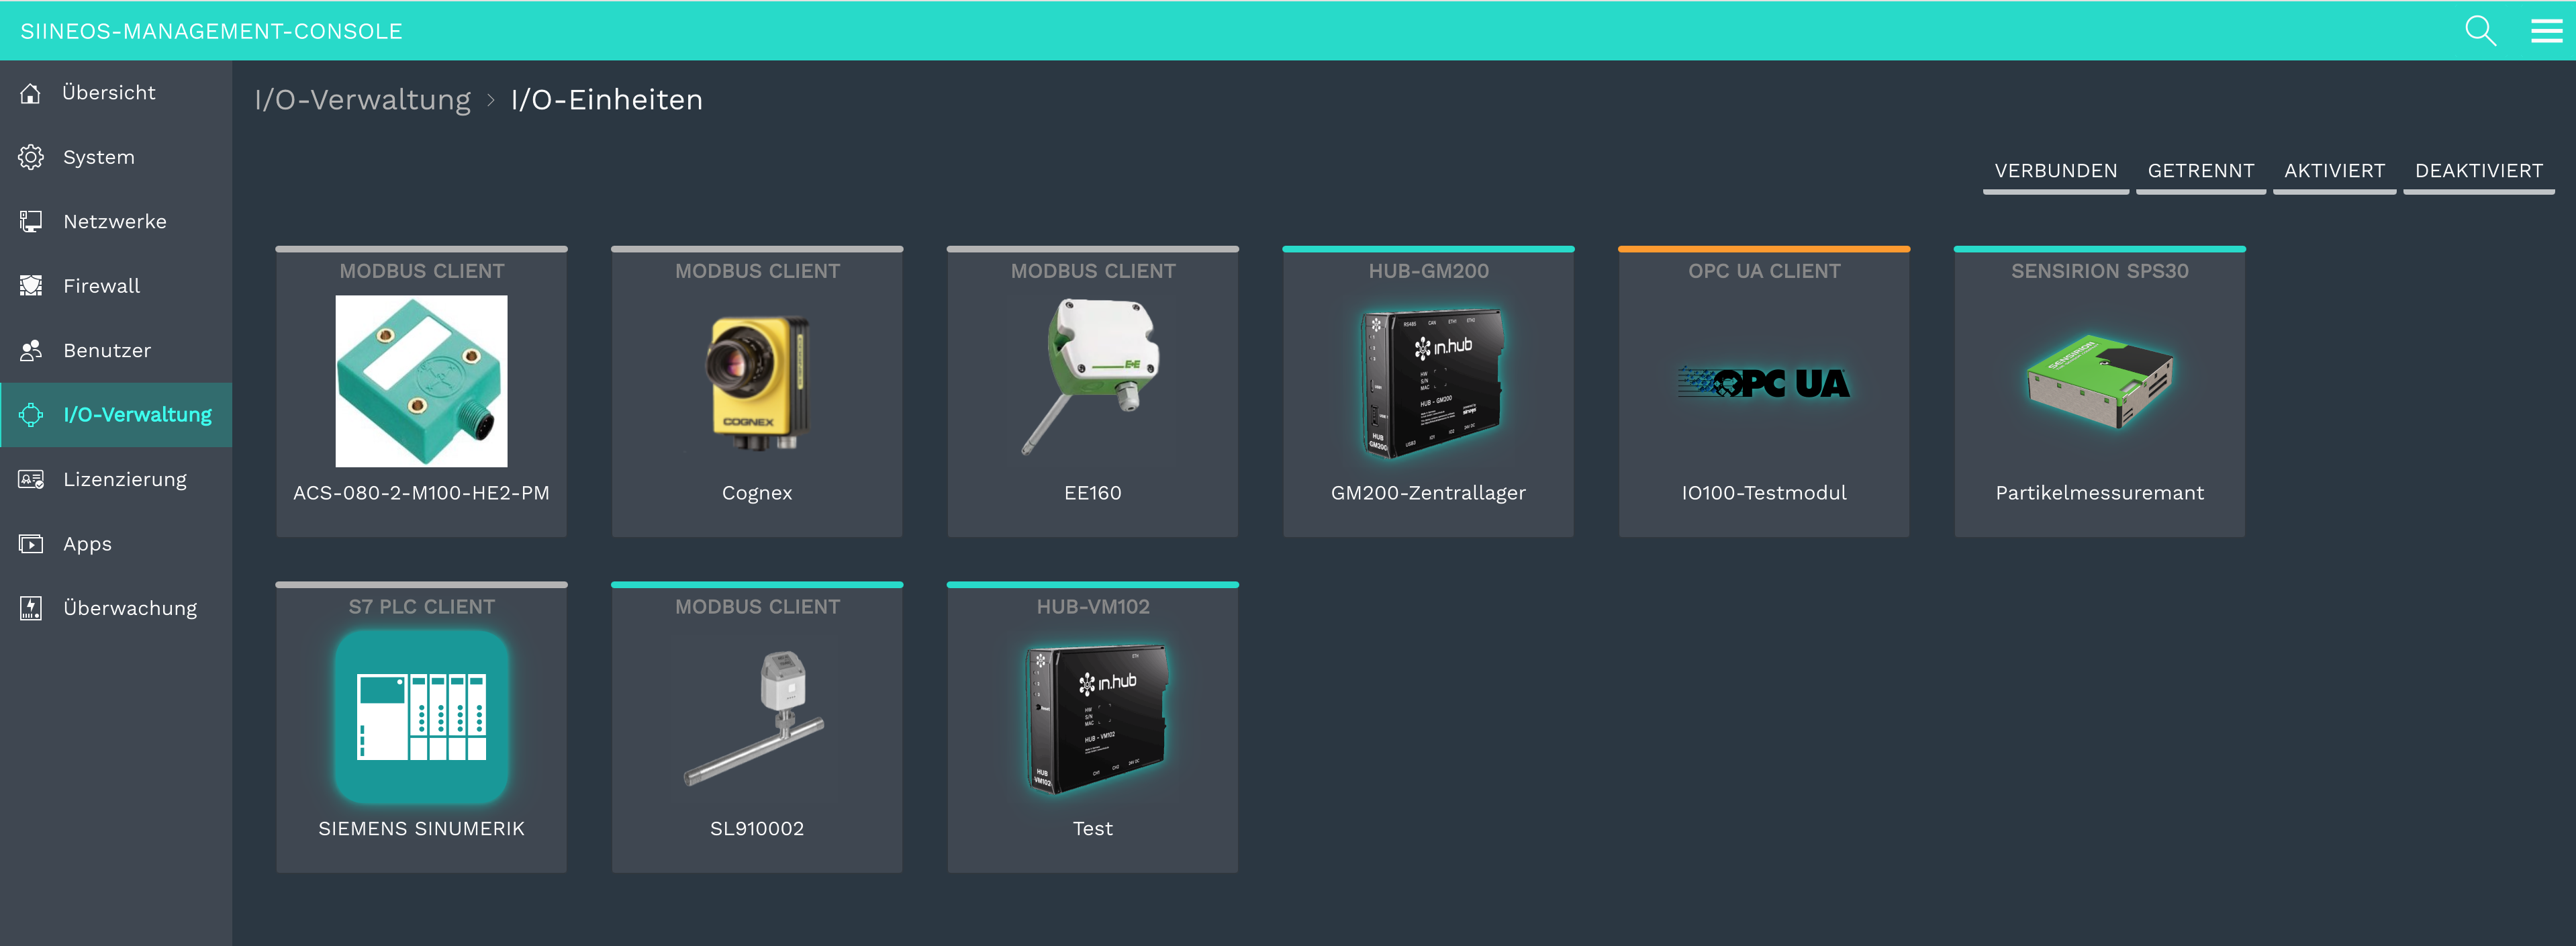
Task: Click the Cognex unit name
Action: 757,493
